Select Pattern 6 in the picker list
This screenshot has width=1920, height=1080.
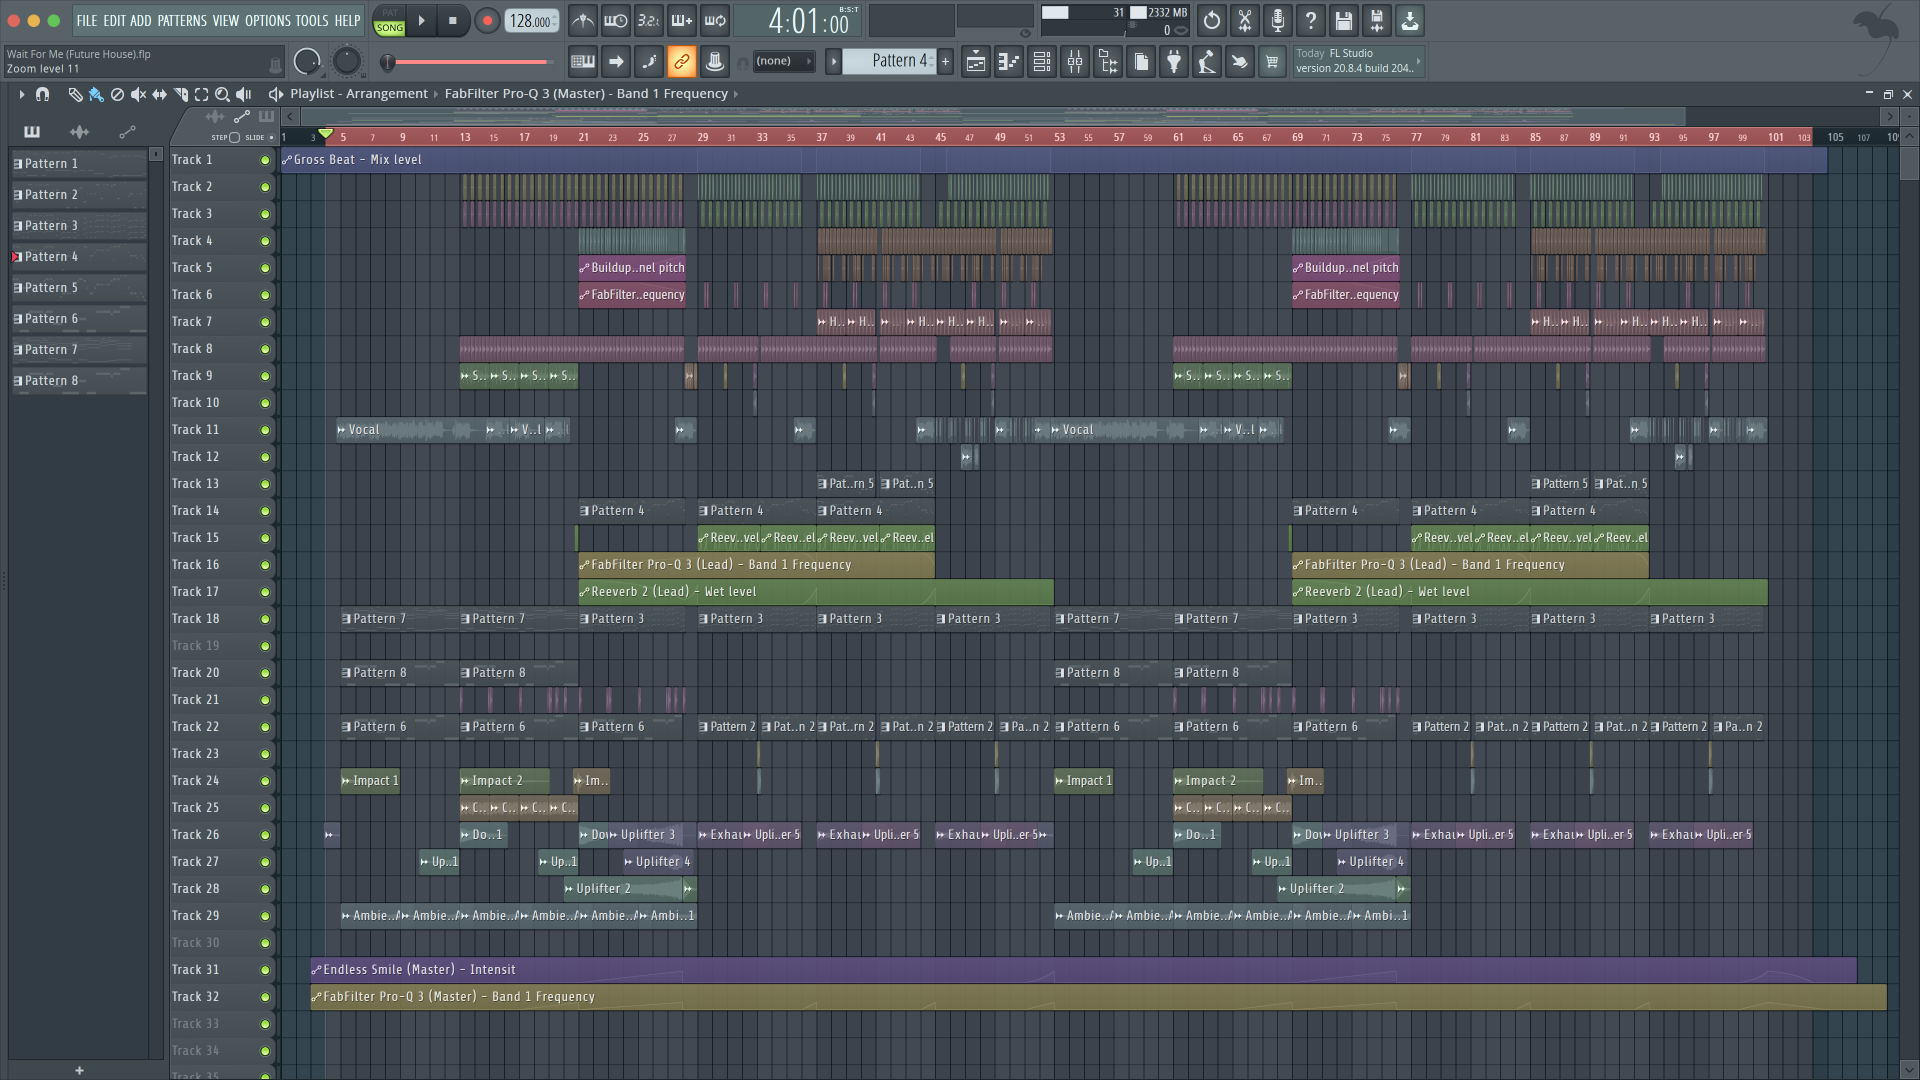[x=79, y=319]
